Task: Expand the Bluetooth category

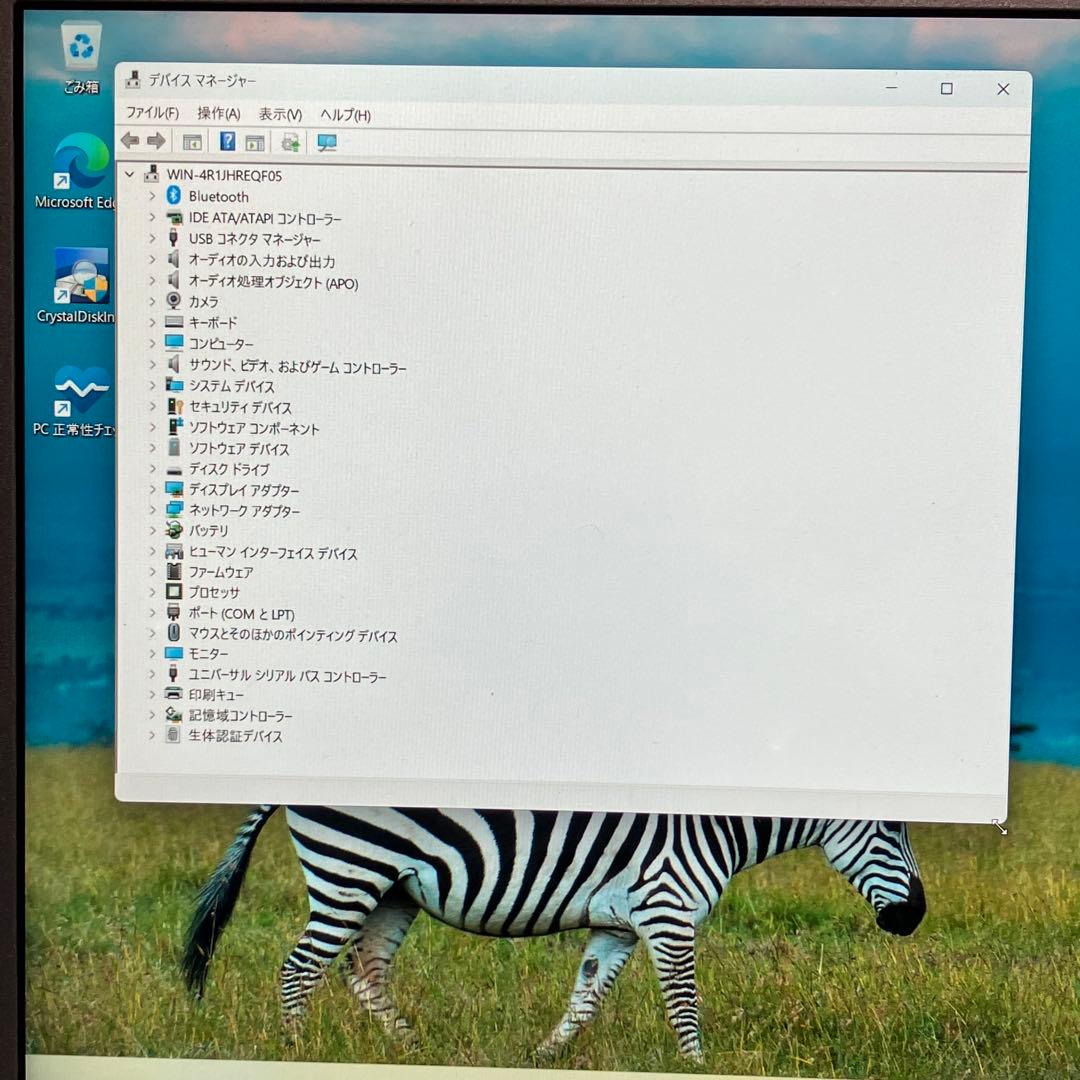Action: 152,196
